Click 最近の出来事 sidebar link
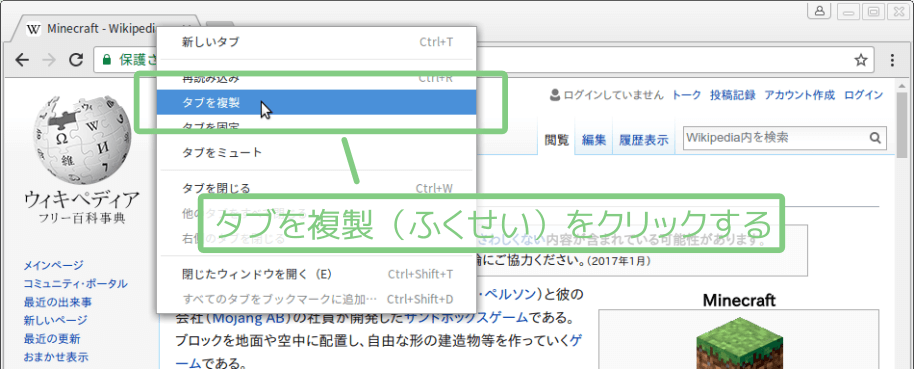This screenshot has height=369, width=914. pyautogui.click(x=58, y=303)
